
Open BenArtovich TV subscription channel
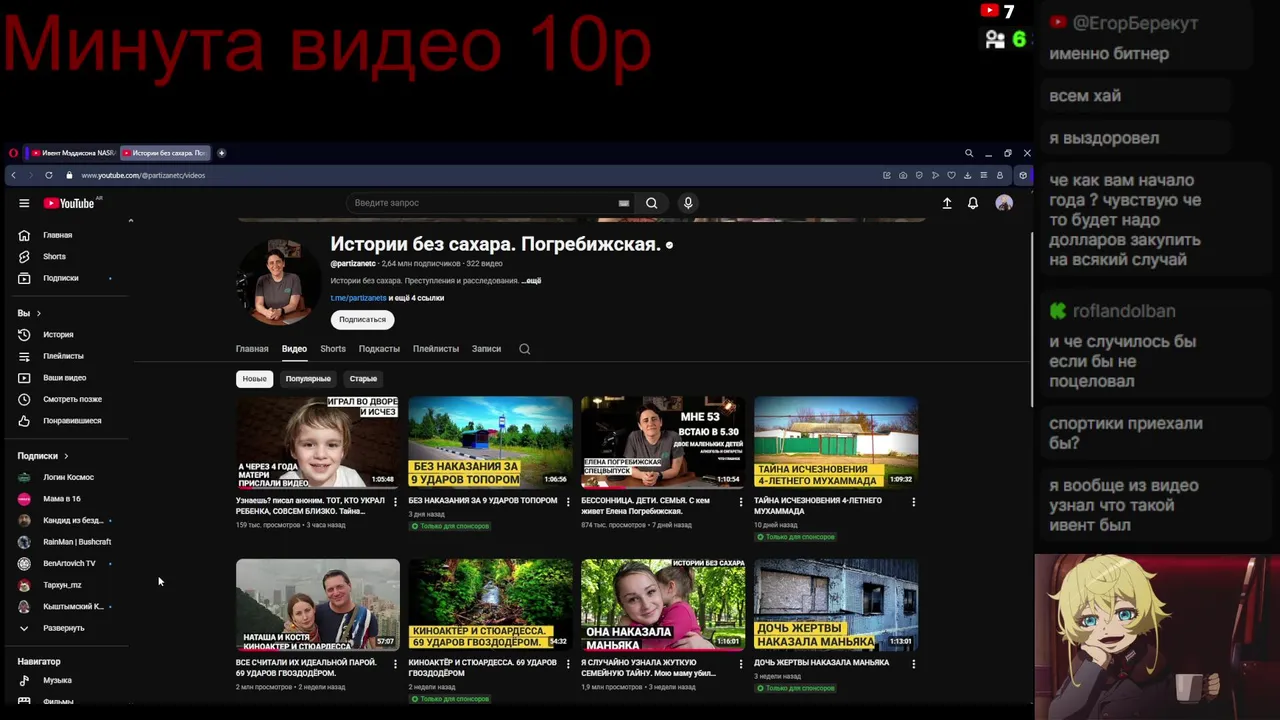(x=70, y=563)
